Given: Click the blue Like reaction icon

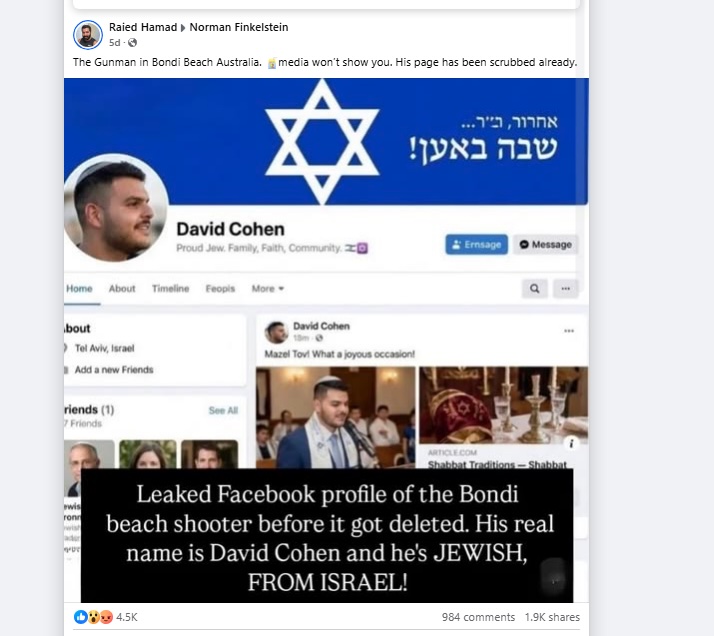Looking at the screenshot, I should tap(81, 617).
